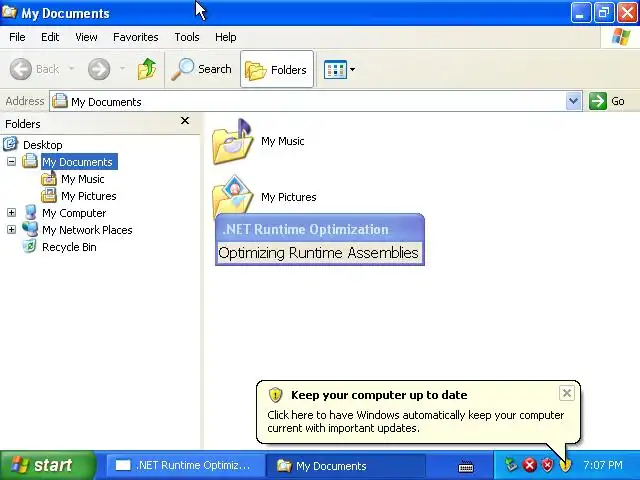640x480 pixels.
Task: Open the Back history dropdown arrow
Action: [x=71, y=69]
